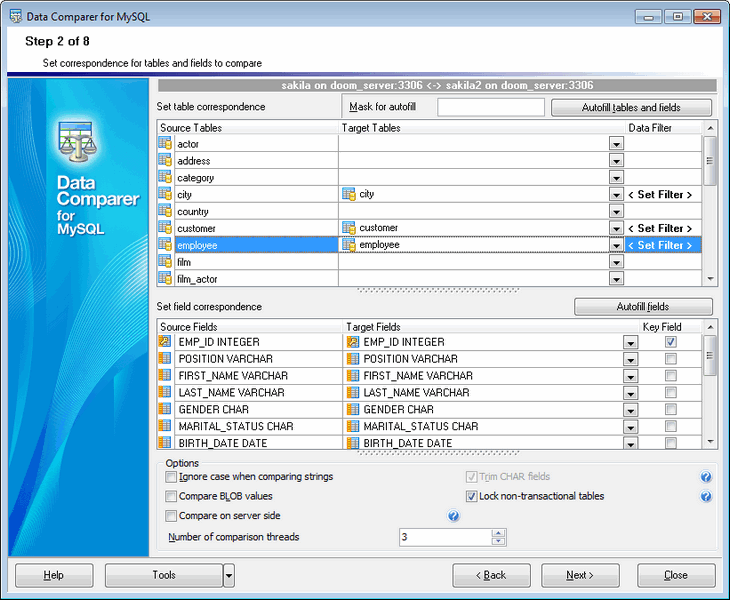Click the film source table icon
The image size is (730, 600).
pyautogui.click(x=165, y=262)
